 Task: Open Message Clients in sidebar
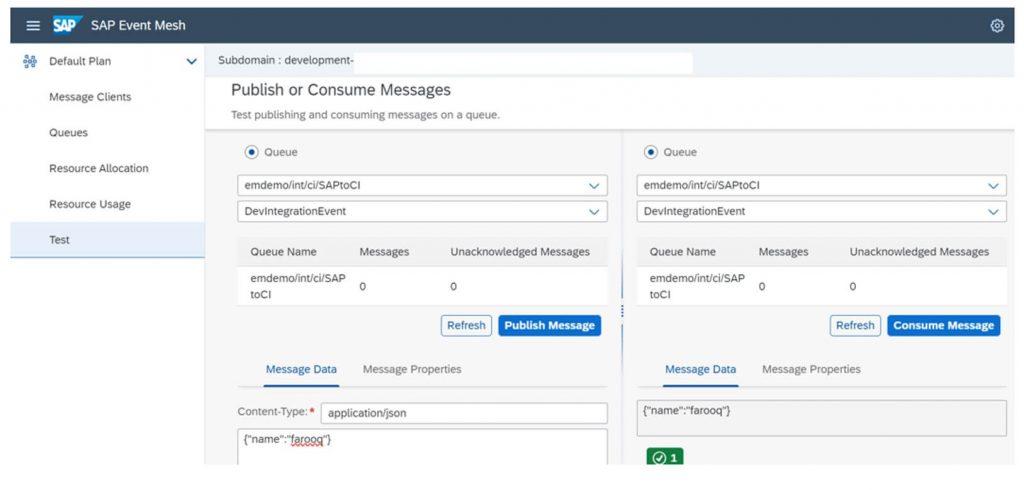pos(90,97)
